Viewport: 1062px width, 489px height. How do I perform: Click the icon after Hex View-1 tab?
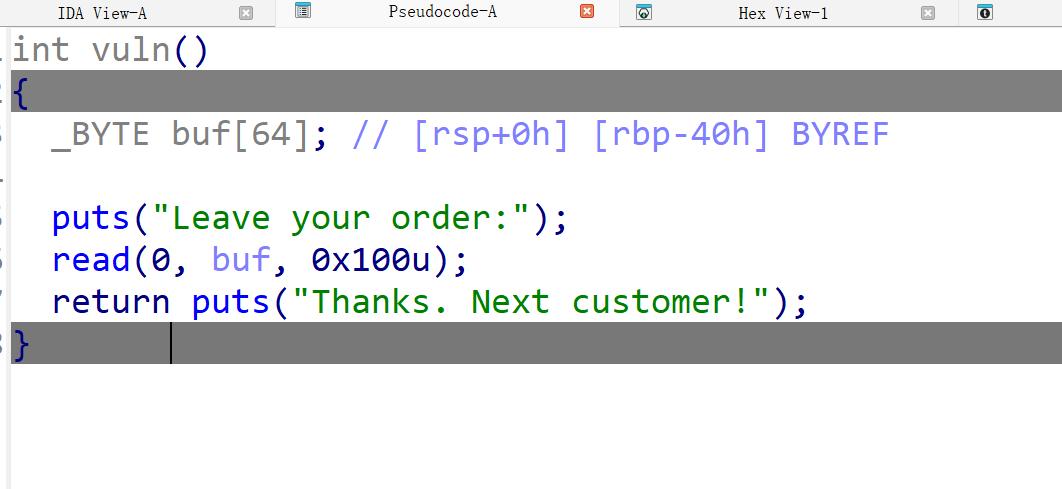coord(985,12)
